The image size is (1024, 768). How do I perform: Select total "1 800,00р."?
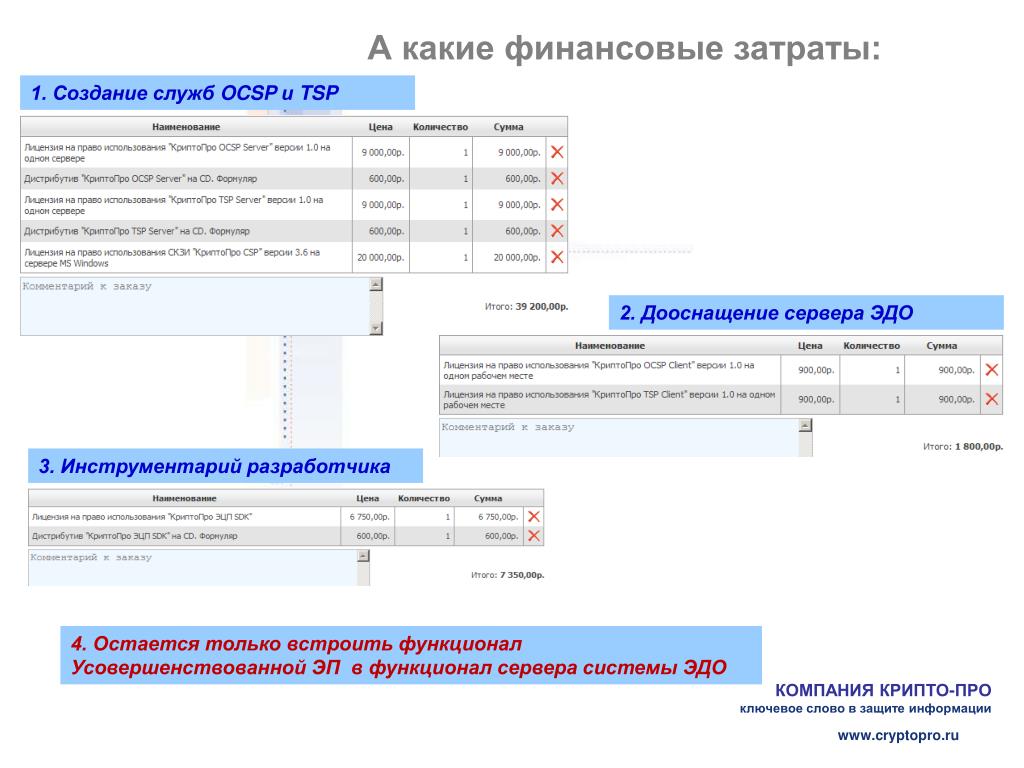pos(978,447)
